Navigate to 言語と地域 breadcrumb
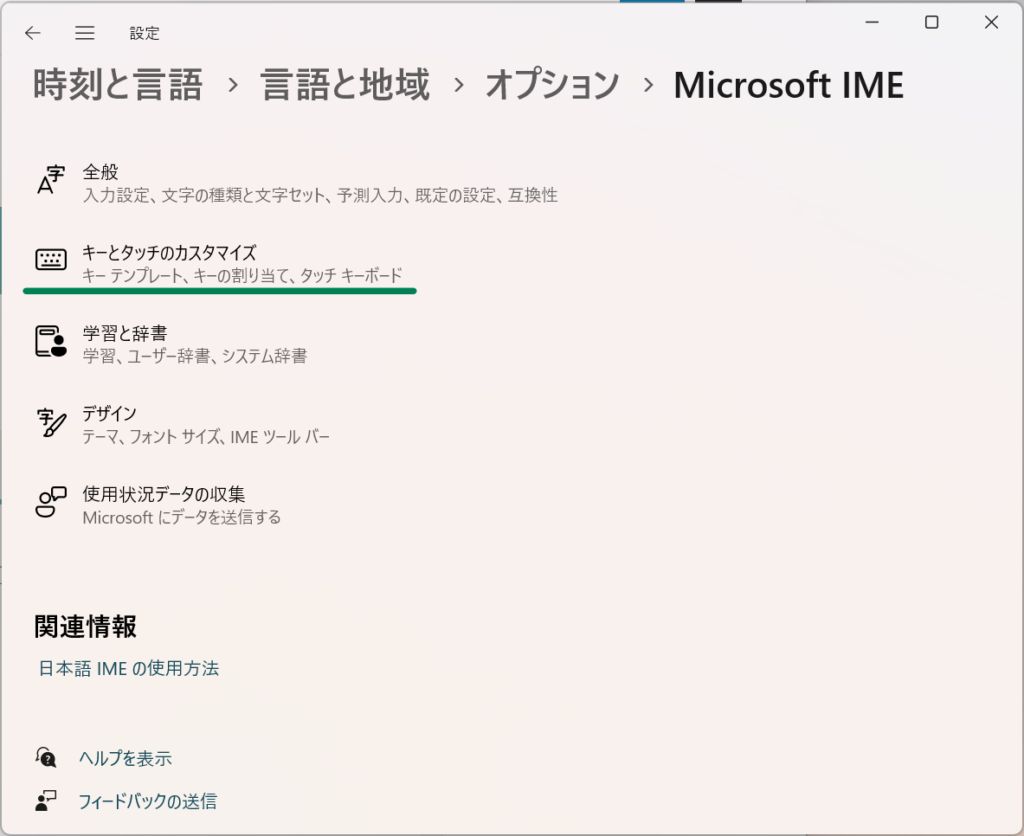The image size is (1024, 836). point(345,85)
